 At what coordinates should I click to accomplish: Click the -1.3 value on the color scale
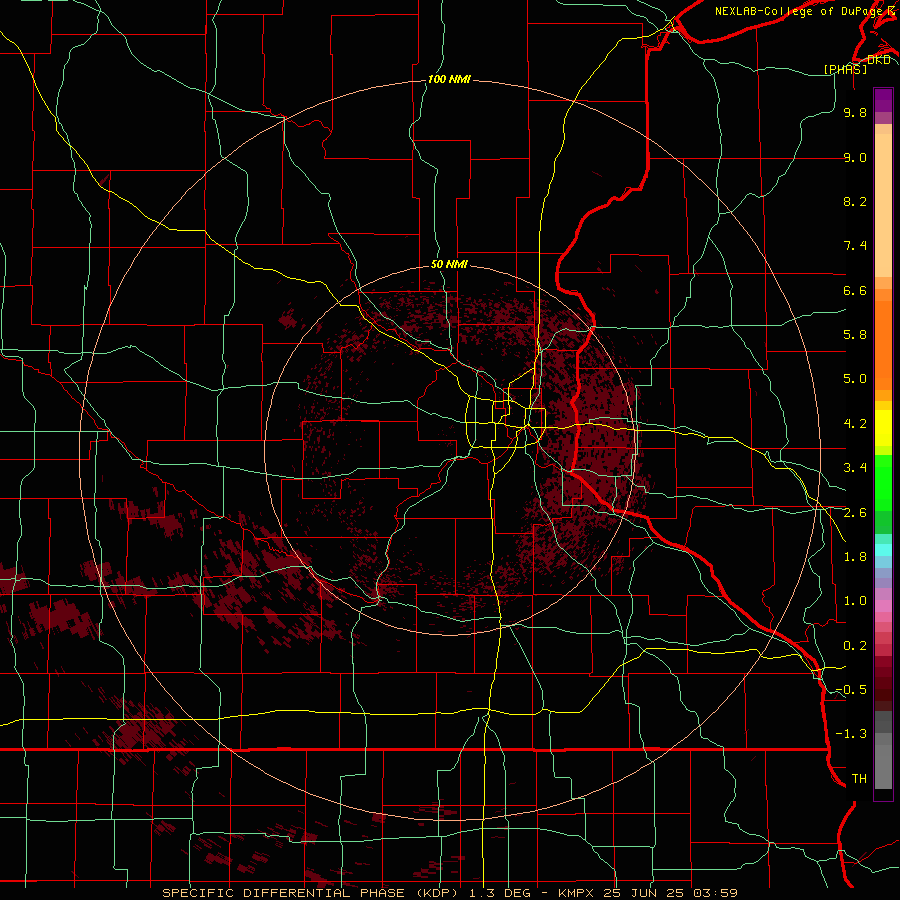(x=851, y=734)
